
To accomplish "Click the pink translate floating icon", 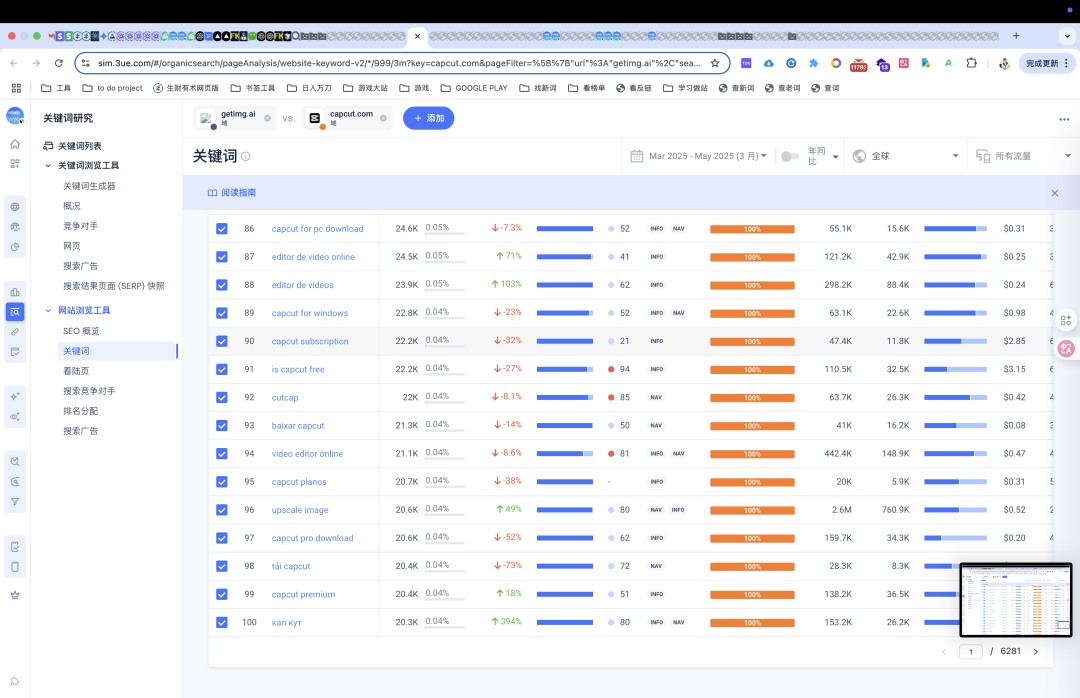I will [x=1066, y=348].
